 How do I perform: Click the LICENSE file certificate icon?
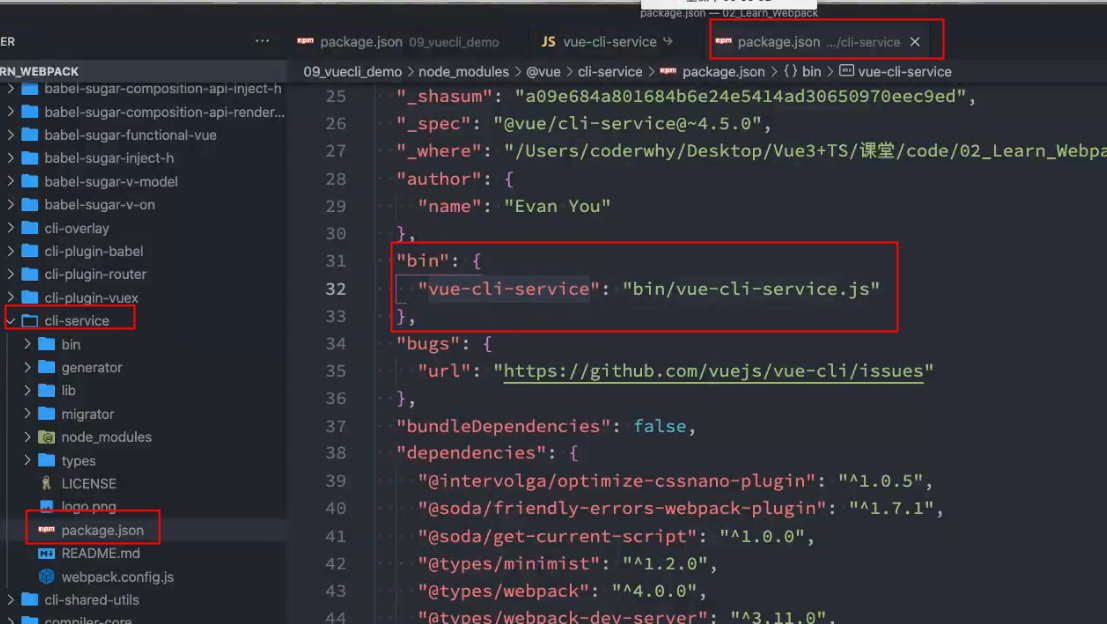pyautogui.click(x=47, y=484)
